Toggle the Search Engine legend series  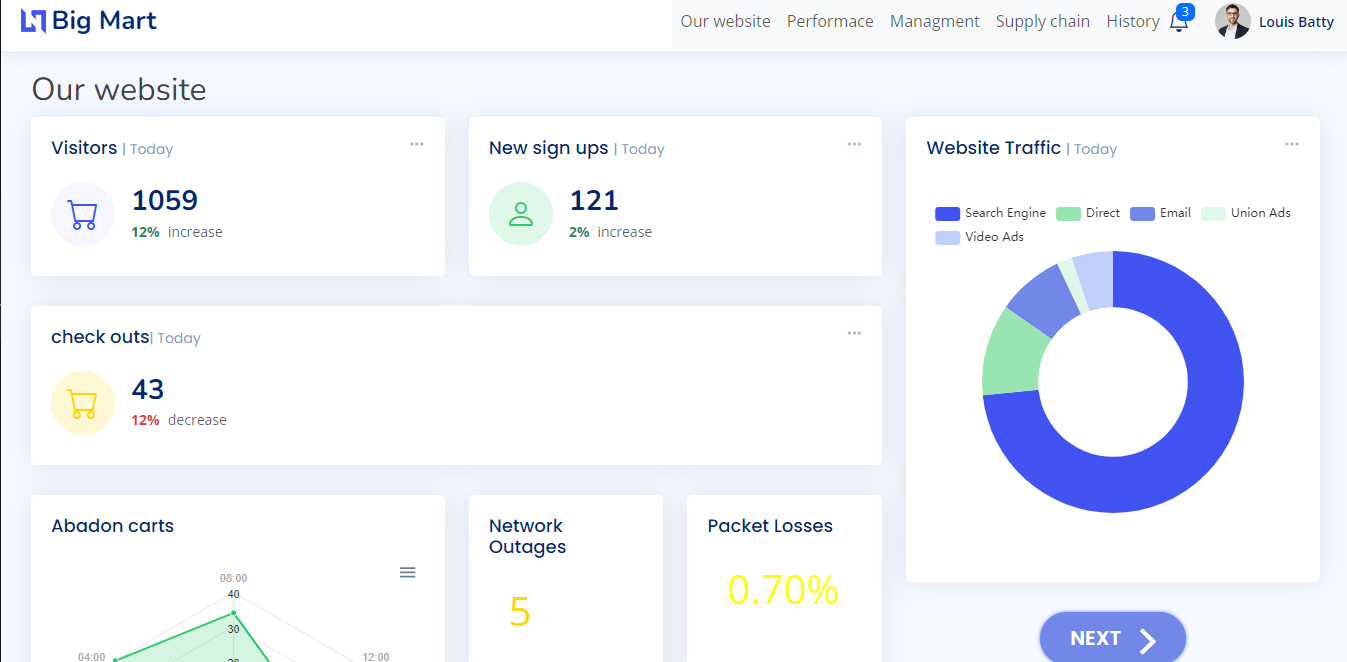click(990, 213)
